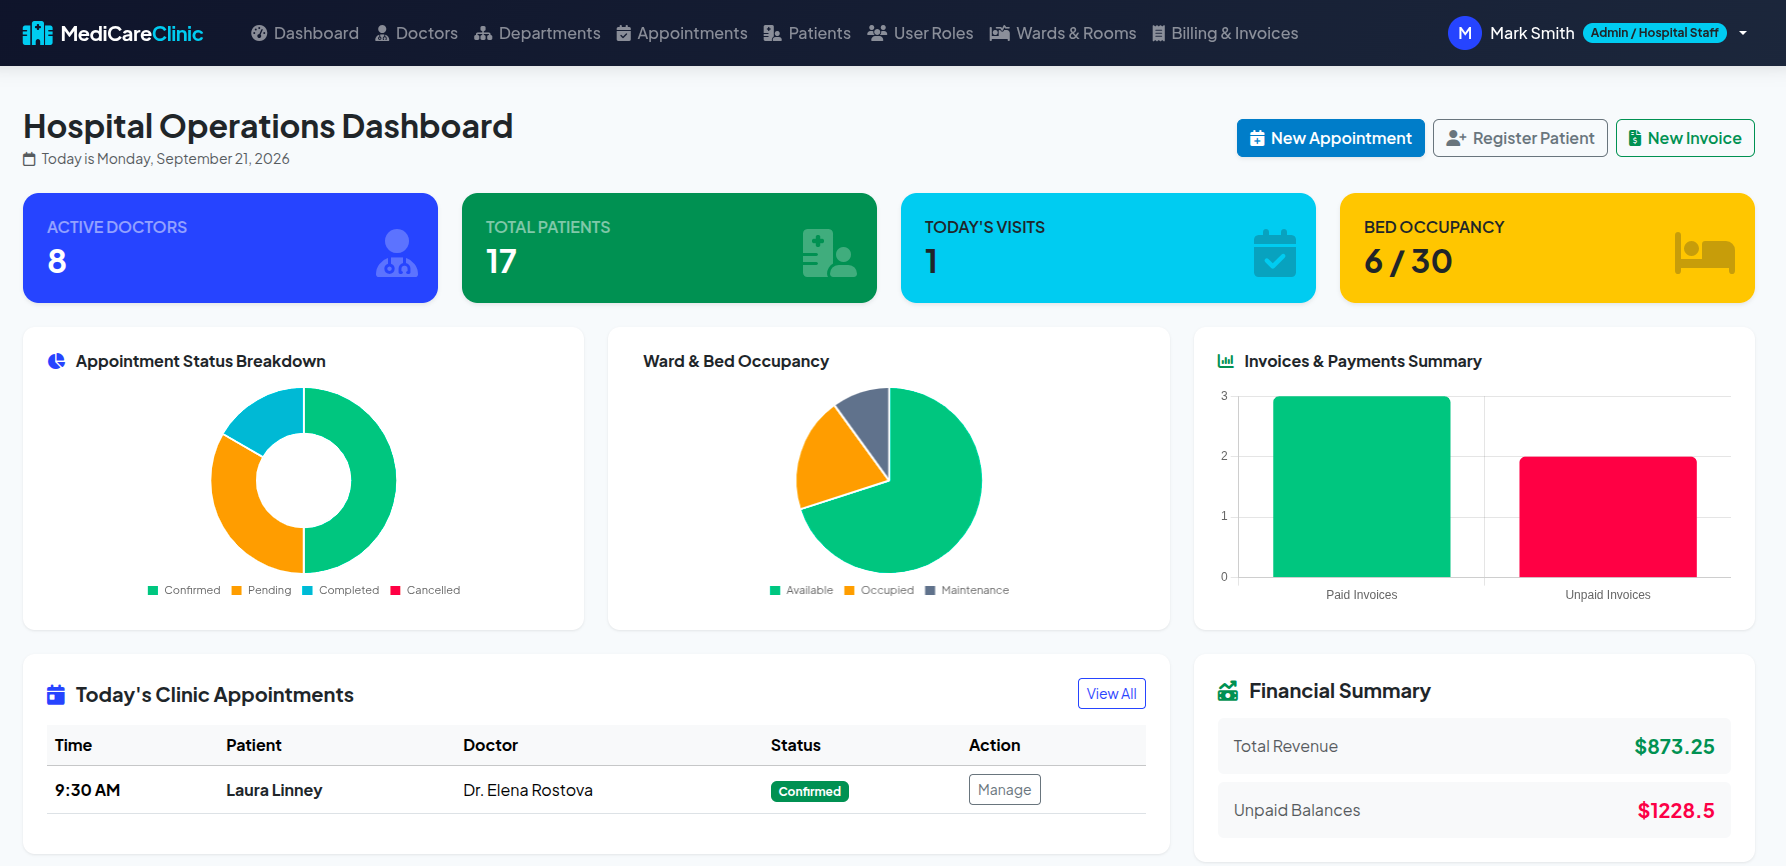Toggle the Cancelled legend color swatch
The image size is (1786, 866).
pos(396,591)
